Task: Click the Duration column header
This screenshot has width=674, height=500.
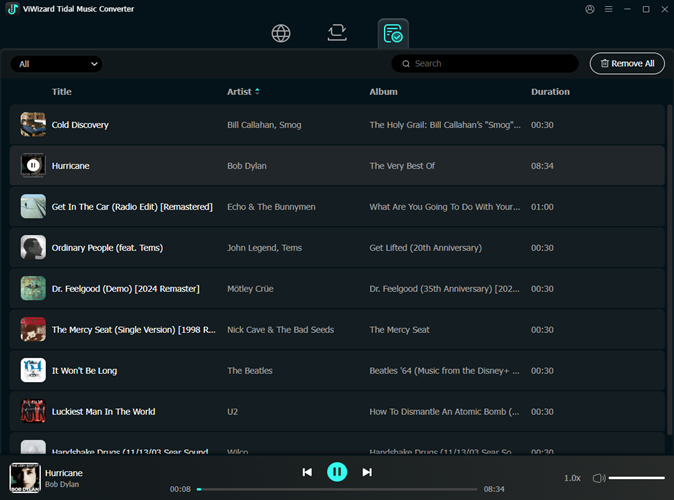Action: coord(550,92)
